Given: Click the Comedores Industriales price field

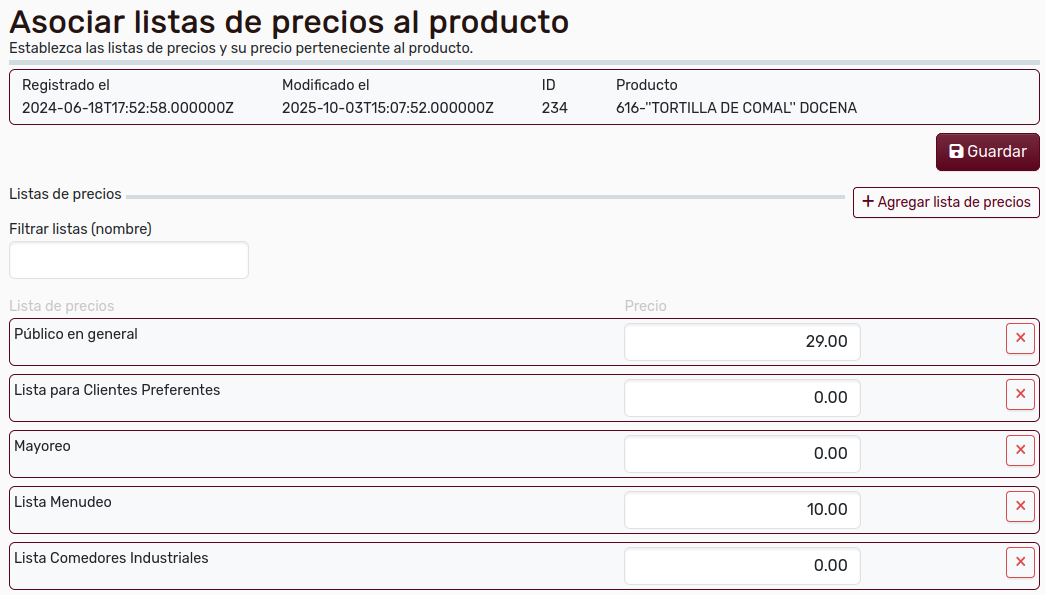Looking at the screenshot, I should tap(742, 565).
